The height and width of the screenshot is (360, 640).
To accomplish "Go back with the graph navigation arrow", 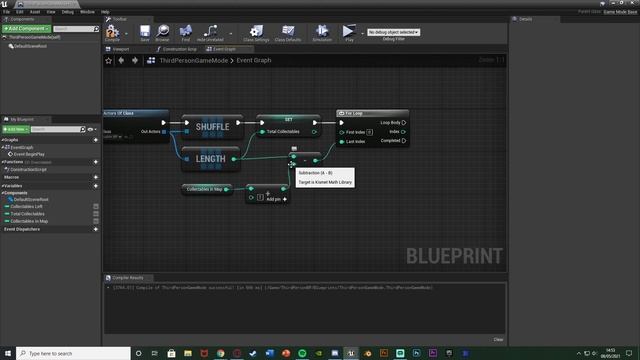I will (x=121, y=60).
